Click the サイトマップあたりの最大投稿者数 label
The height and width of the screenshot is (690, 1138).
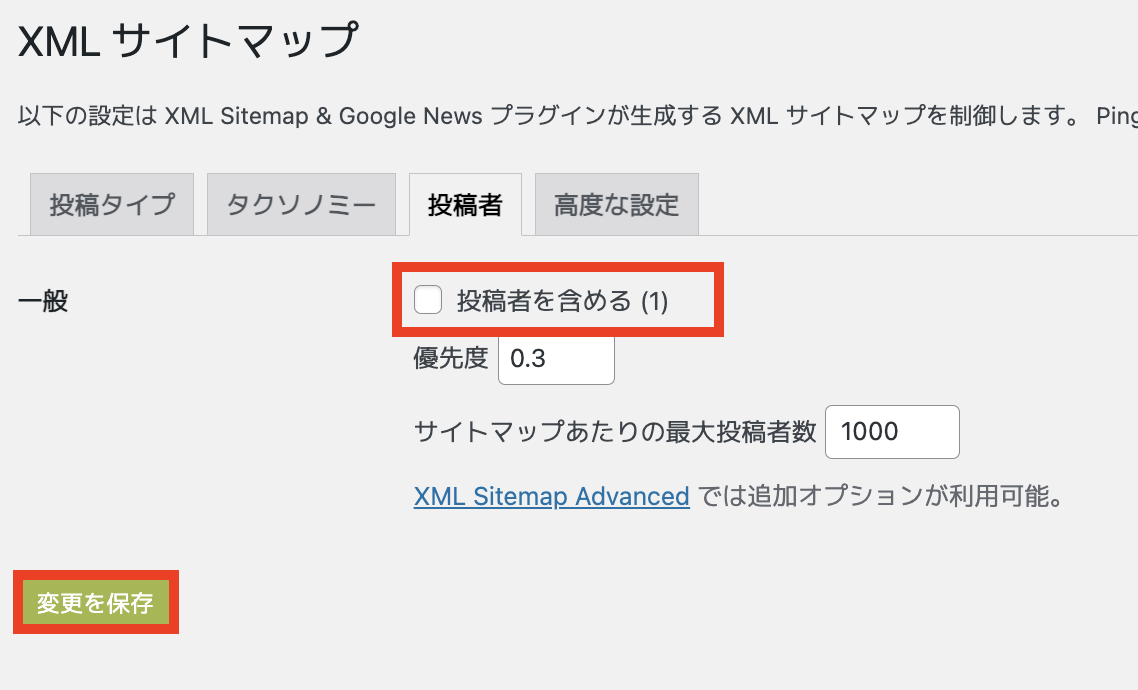(x=615, y=432)
